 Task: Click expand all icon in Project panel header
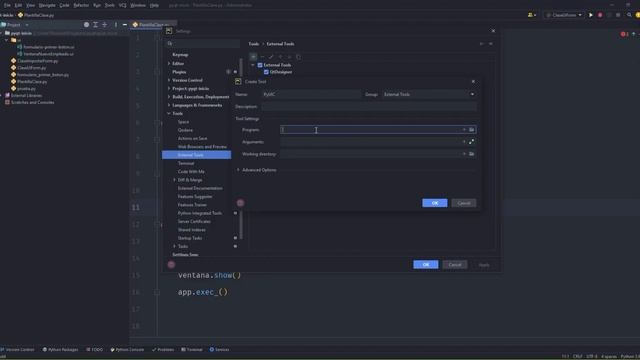(x=96, y=24)
